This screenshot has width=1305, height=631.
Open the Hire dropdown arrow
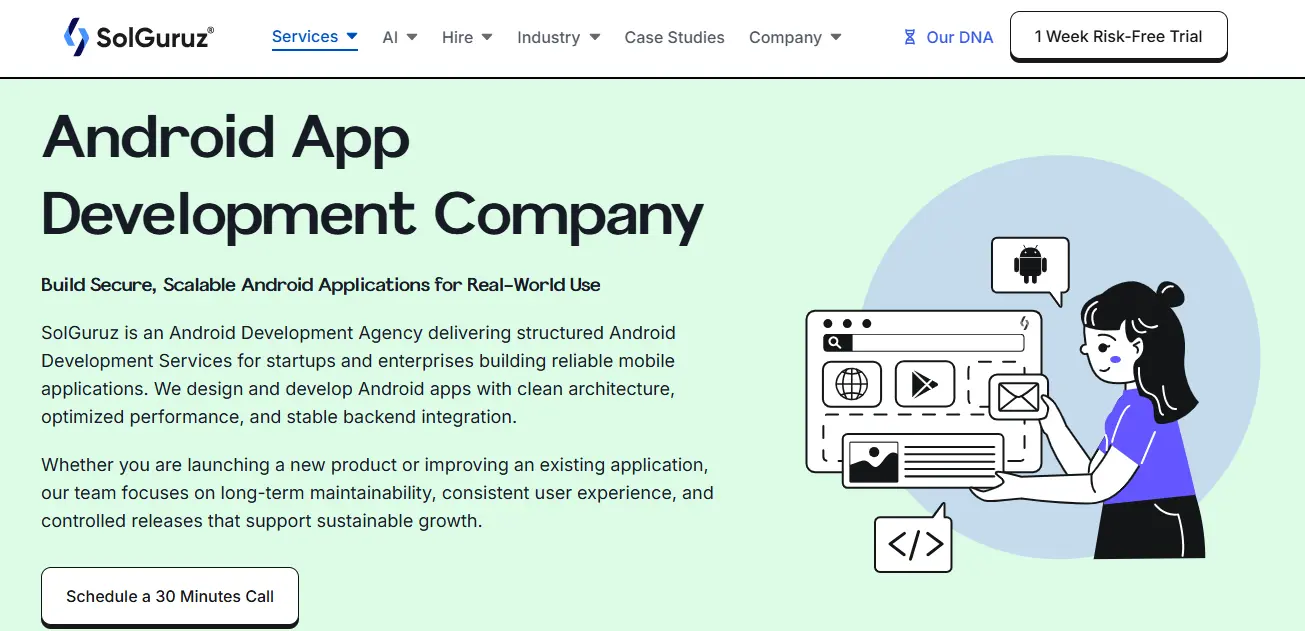point(487,37)
